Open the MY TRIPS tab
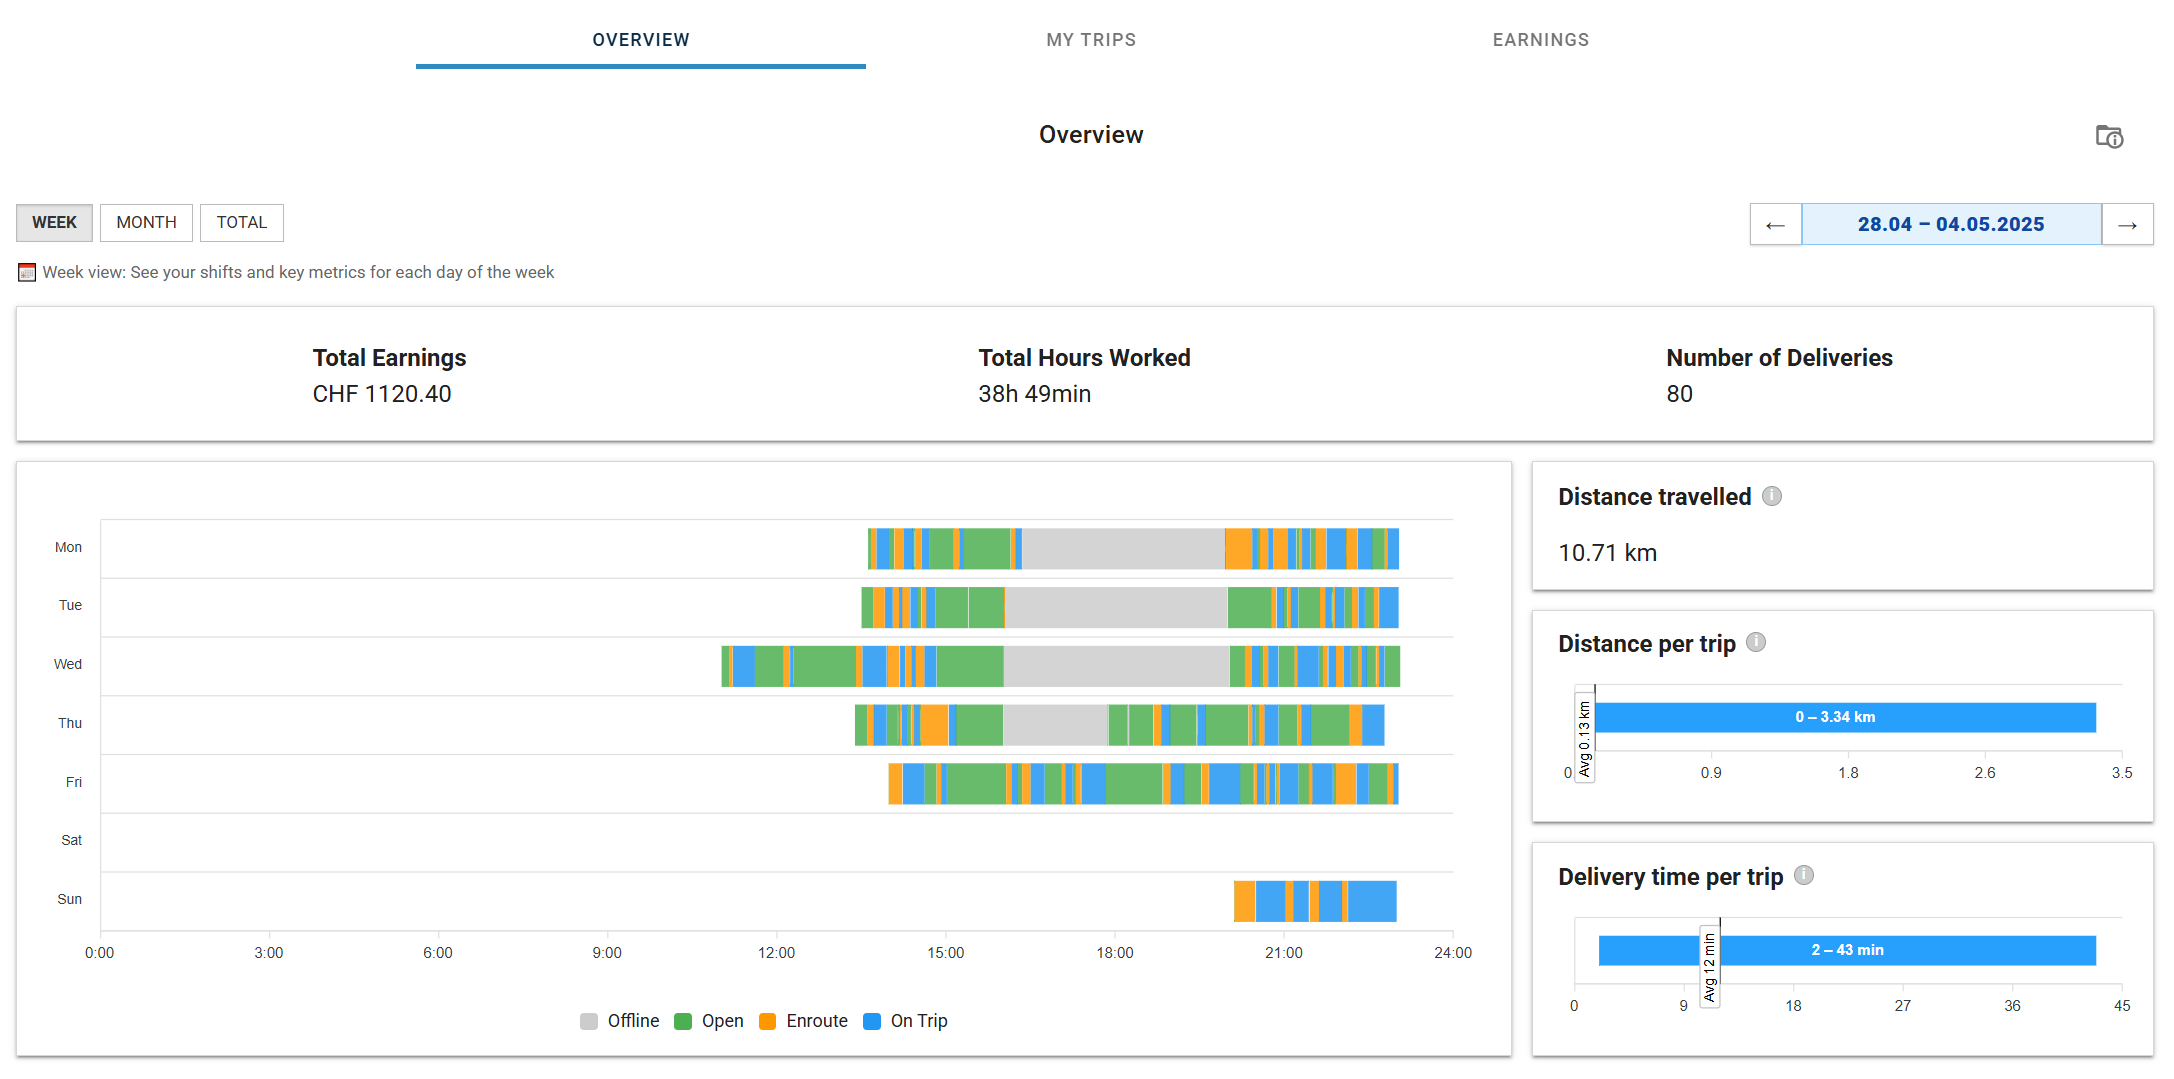 pyautogui.click(x=1091, y=40)
